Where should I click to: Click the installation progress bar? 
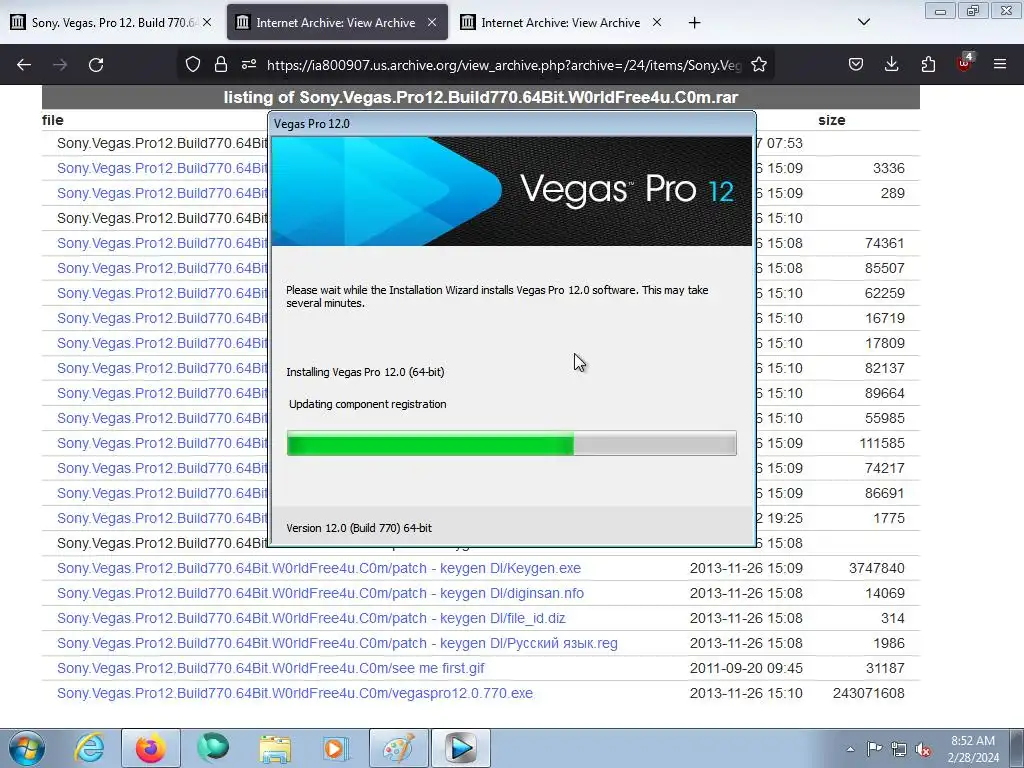click(x=511, y=443)
